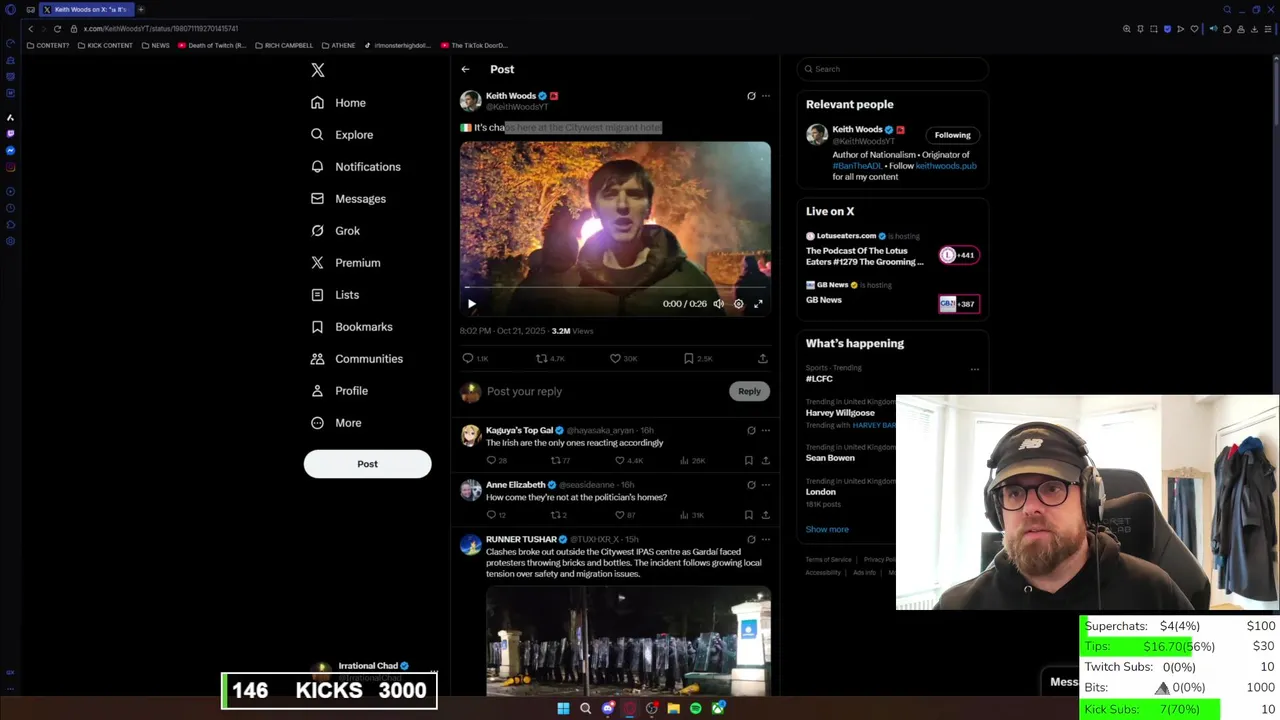Open a new browser tab
Screen dimensions: 1280x720
click(141, 9)
